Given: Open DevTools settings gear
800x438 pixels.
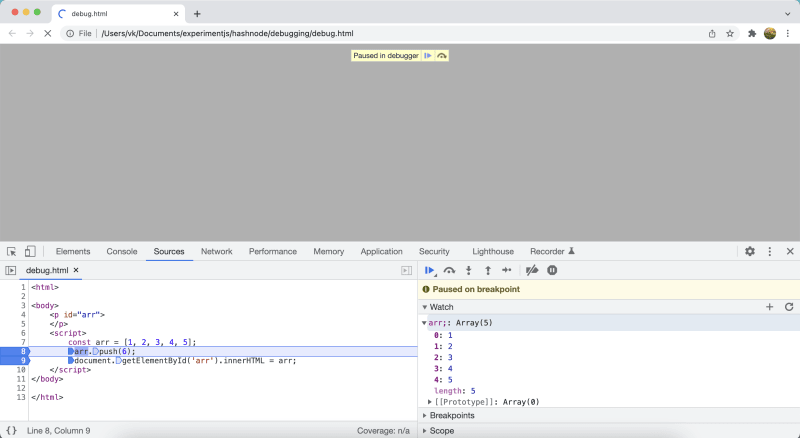Looking at the screenshot, I should tap(749, 251).
